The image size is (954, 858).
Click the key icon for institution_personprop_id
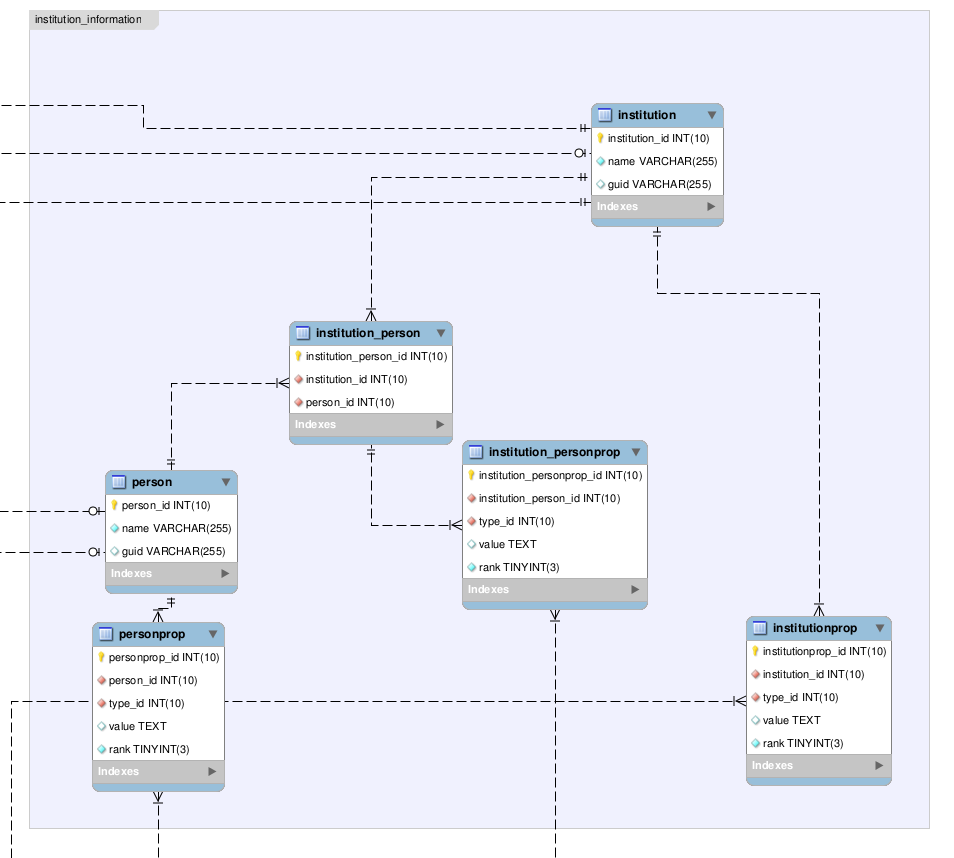[x=473, y=476]
